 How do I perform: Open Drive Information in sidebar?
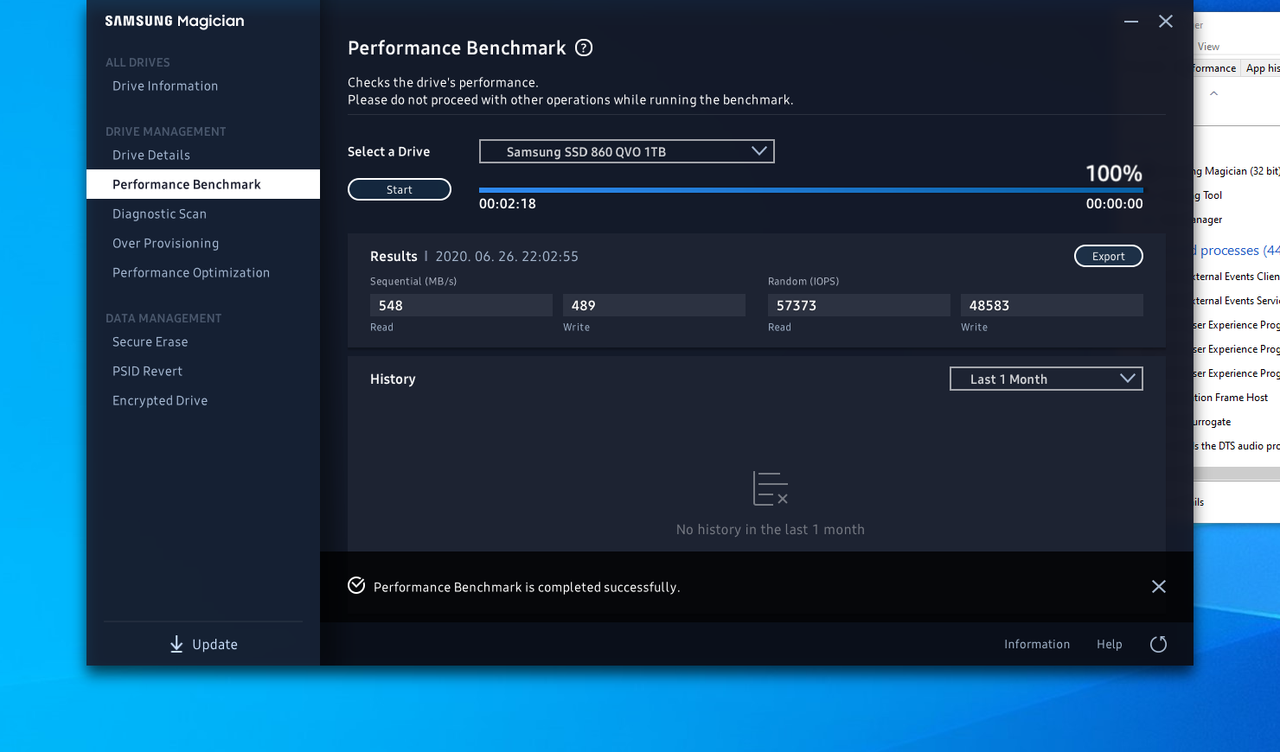[165, 86]
